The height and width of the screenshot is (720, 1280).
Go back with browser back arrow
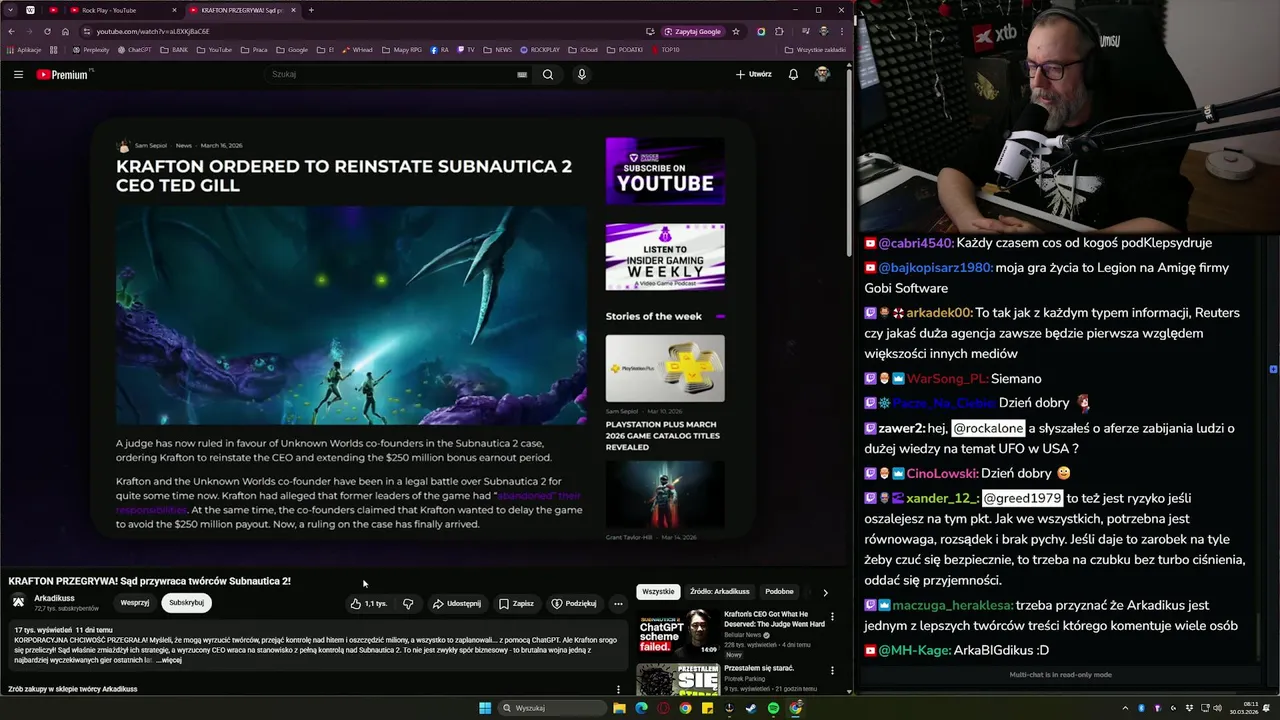(x=12, y=31)
